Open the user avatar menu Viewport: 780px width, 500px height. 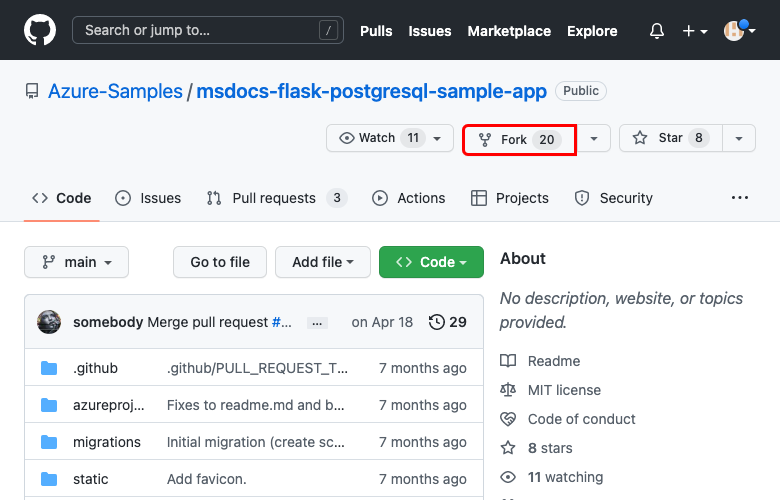[x=739, y=31]
